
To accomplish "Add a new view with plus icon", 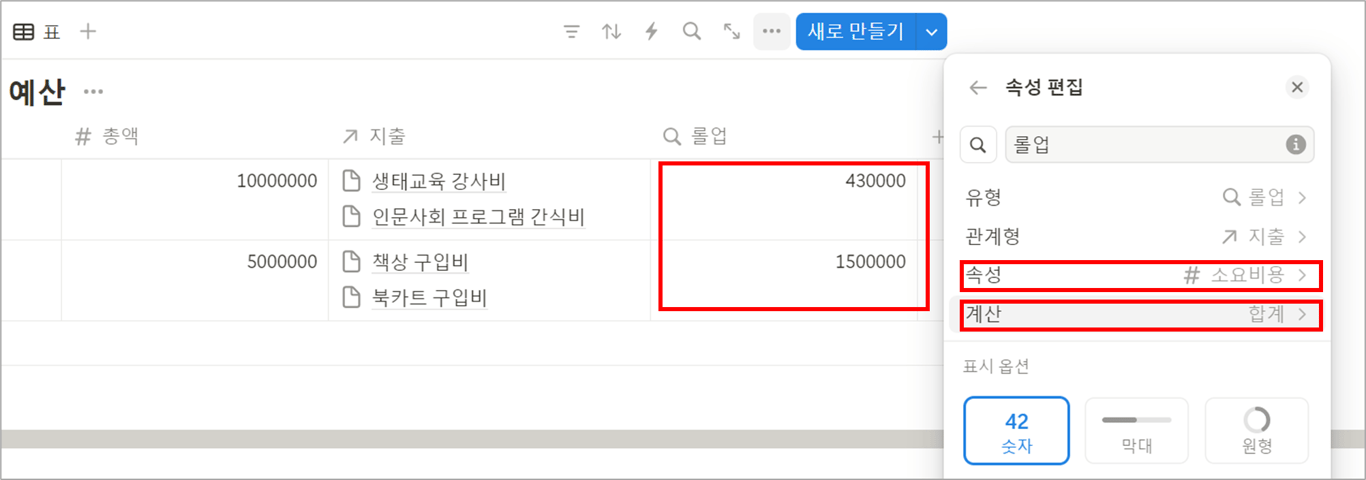I will [x=88, y=32].
